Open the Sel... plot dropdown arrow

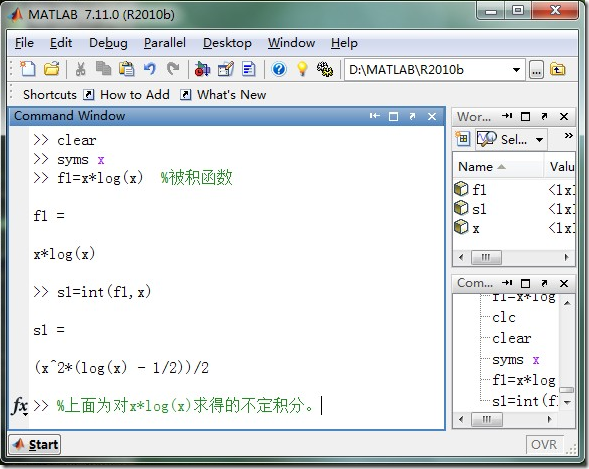point(539,140)
